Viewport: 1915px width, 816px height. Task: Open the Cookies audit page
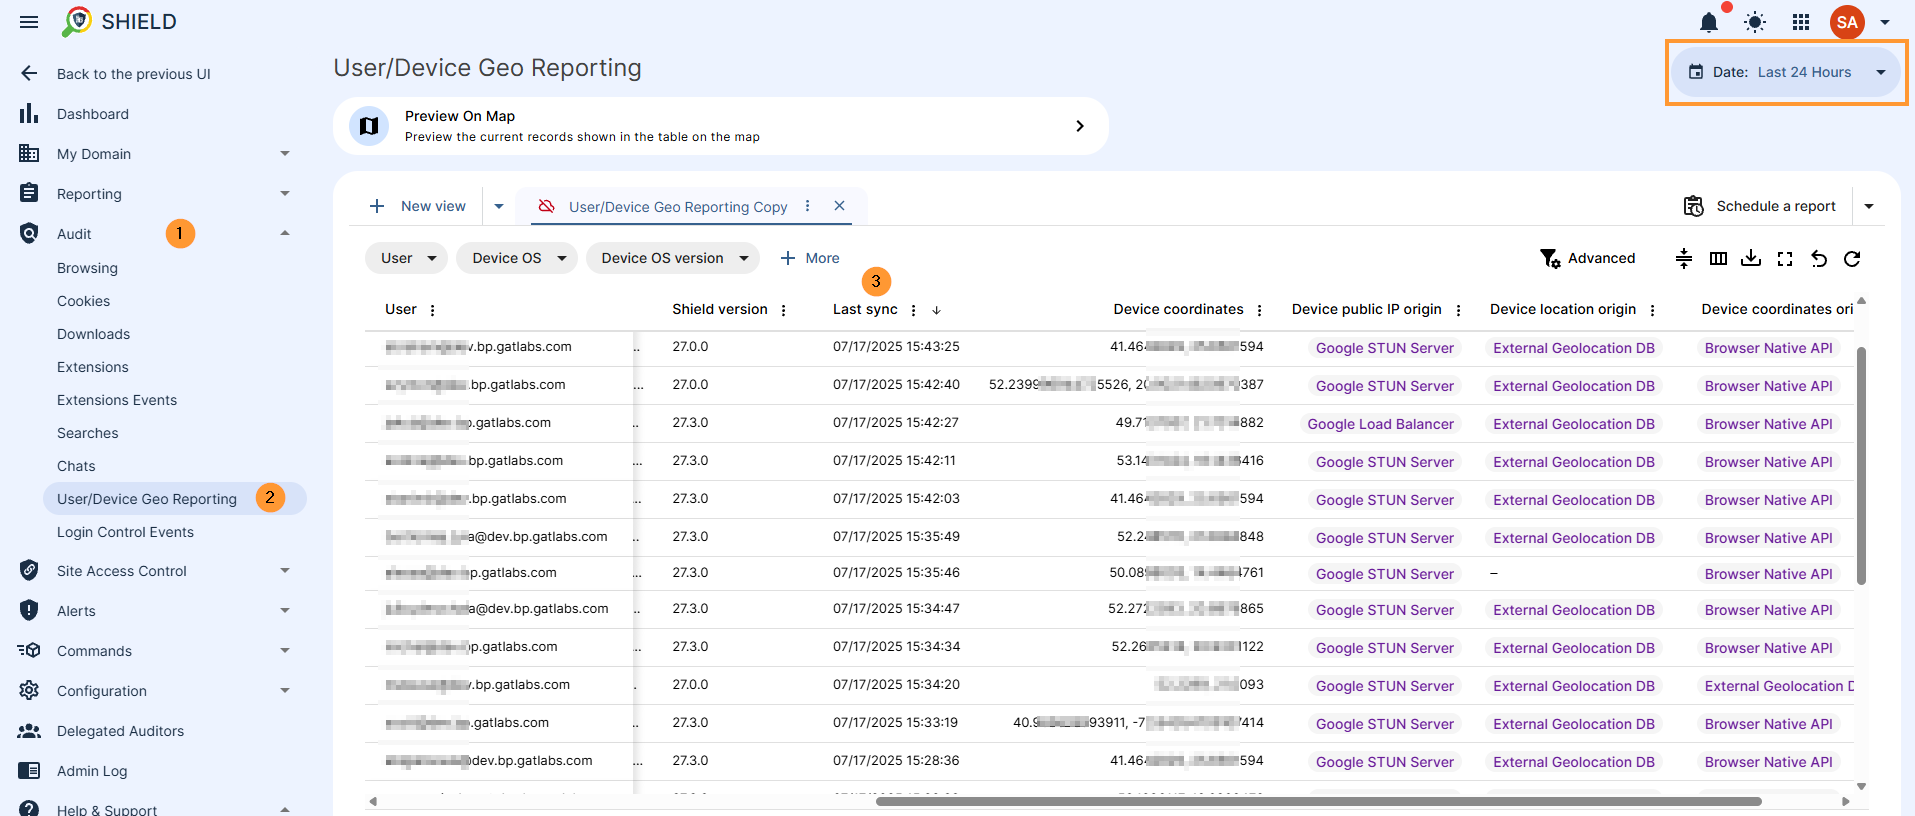83,301
